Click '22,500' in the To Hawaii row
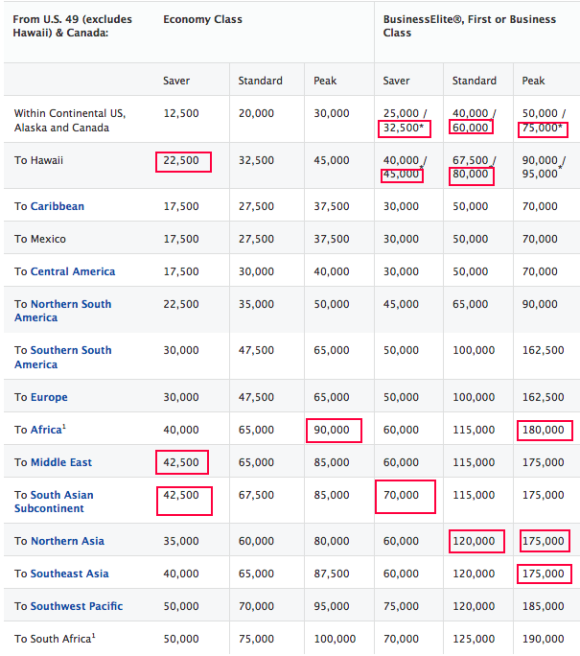 pos(181,160)
